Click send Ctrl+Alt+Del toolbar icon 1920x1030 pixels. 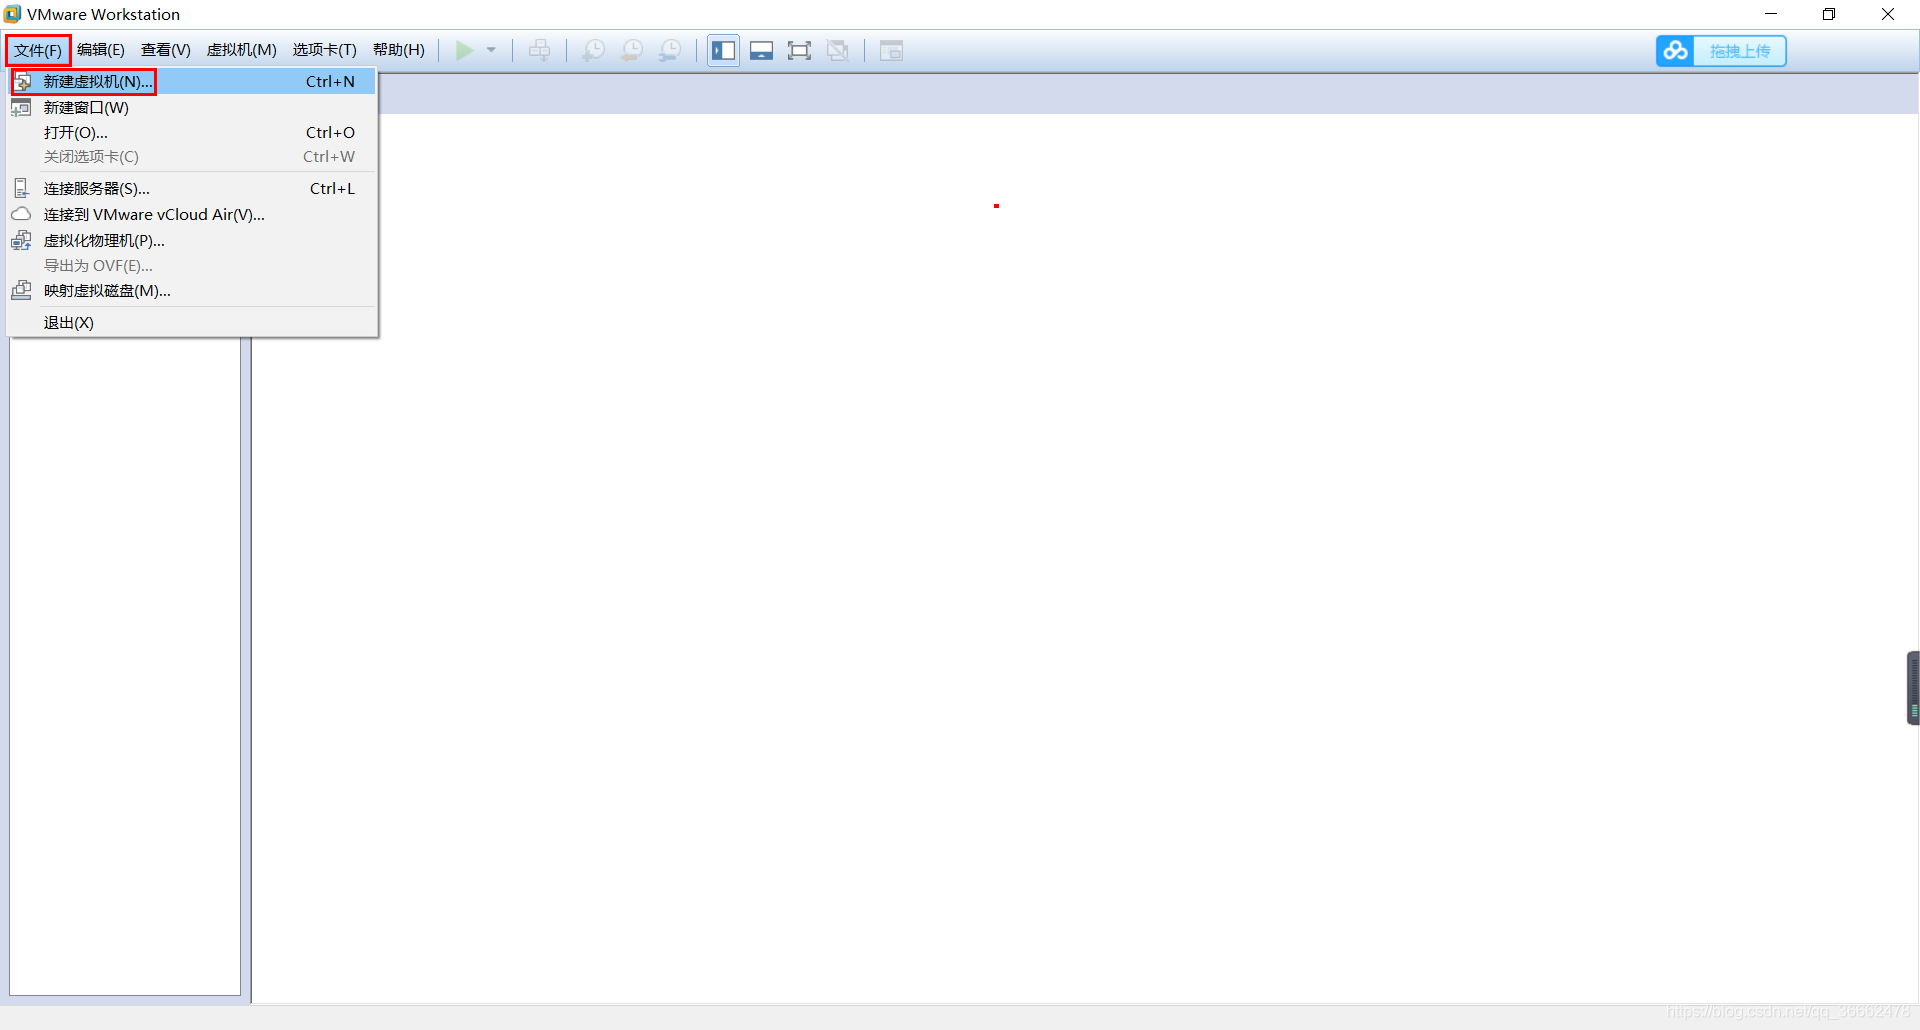[x=540, y=50]
